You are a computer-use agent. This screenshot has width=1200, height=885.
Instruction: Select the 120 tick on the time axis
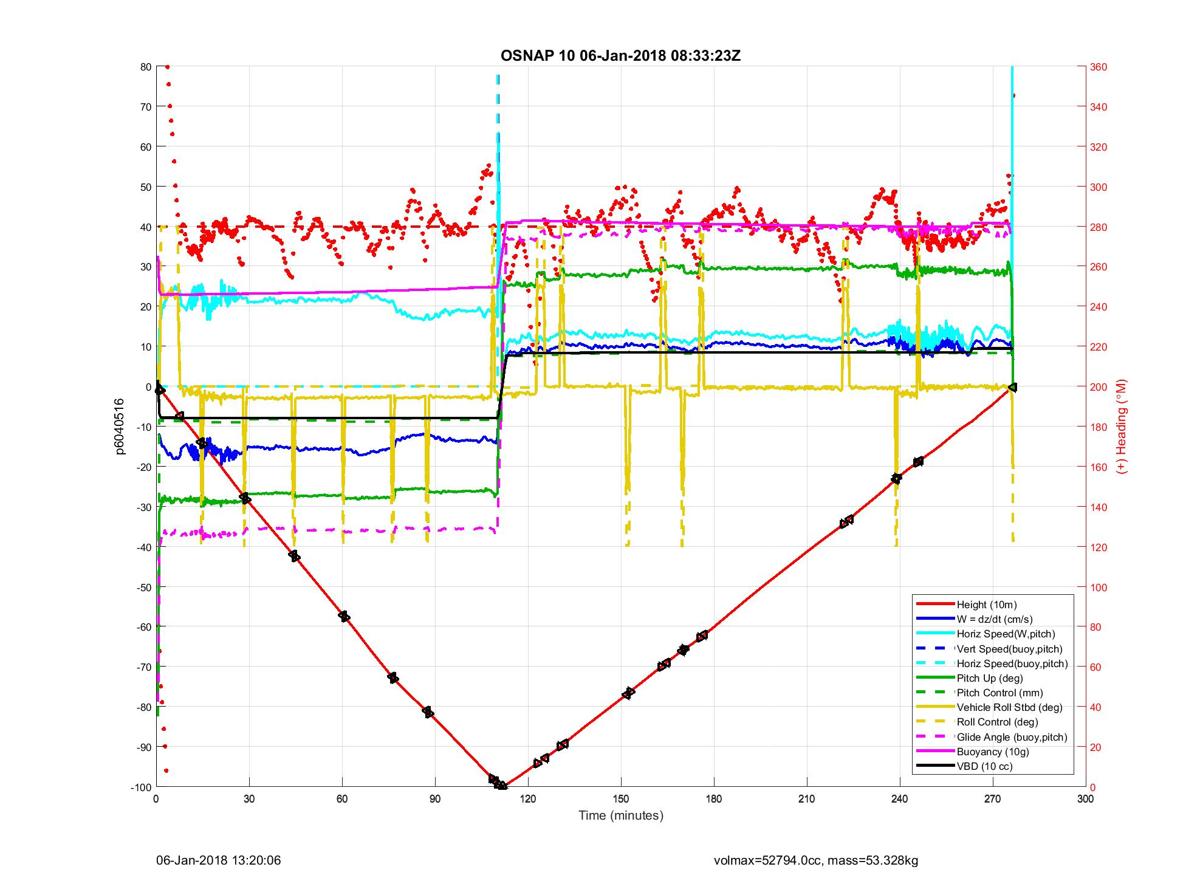pos(528,799)
